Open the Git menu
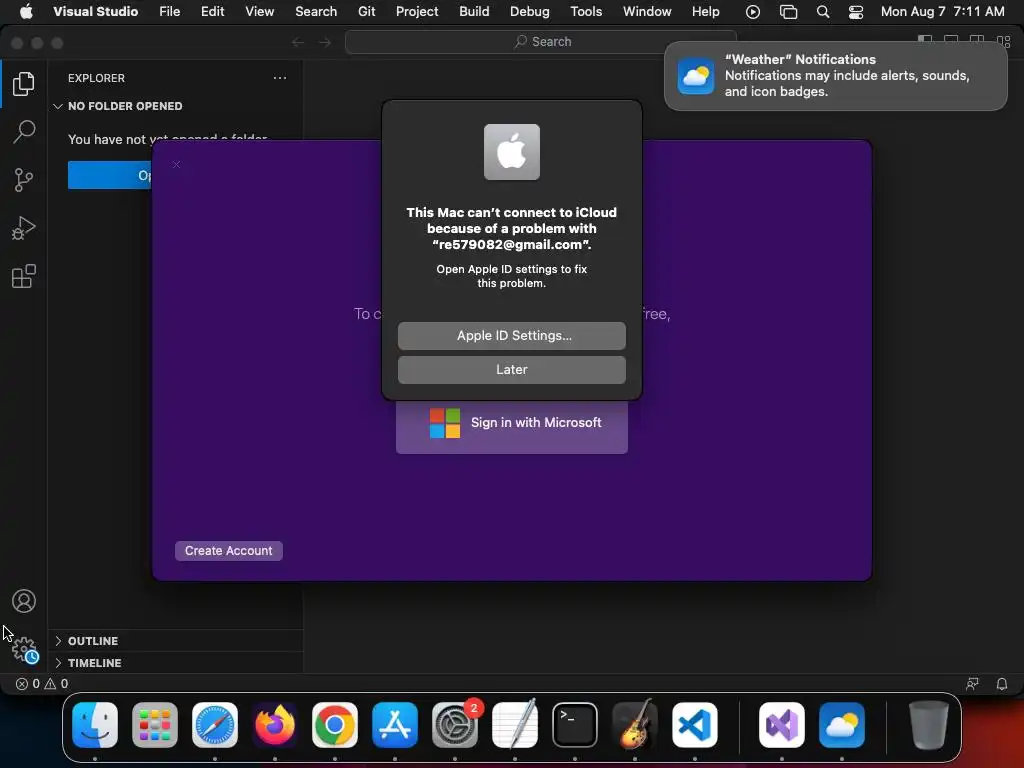Image resolution: width=1024 pixels, height=768 pixels. (x=366, y=11)
